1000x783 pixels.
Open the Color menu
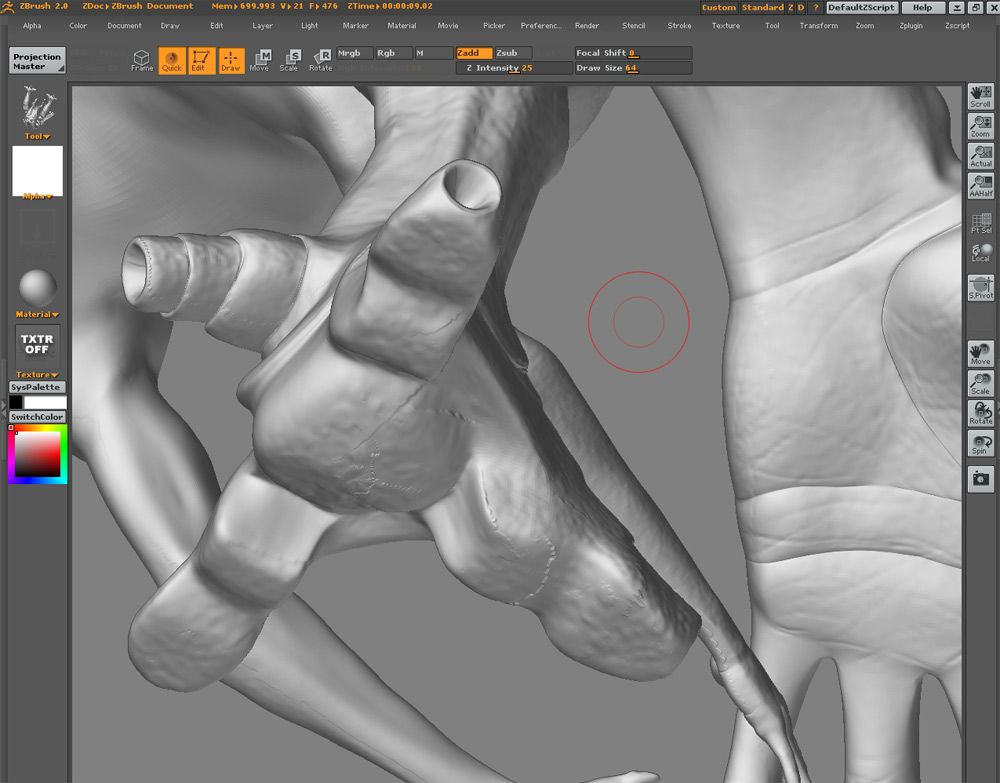(x=78, y=26)
